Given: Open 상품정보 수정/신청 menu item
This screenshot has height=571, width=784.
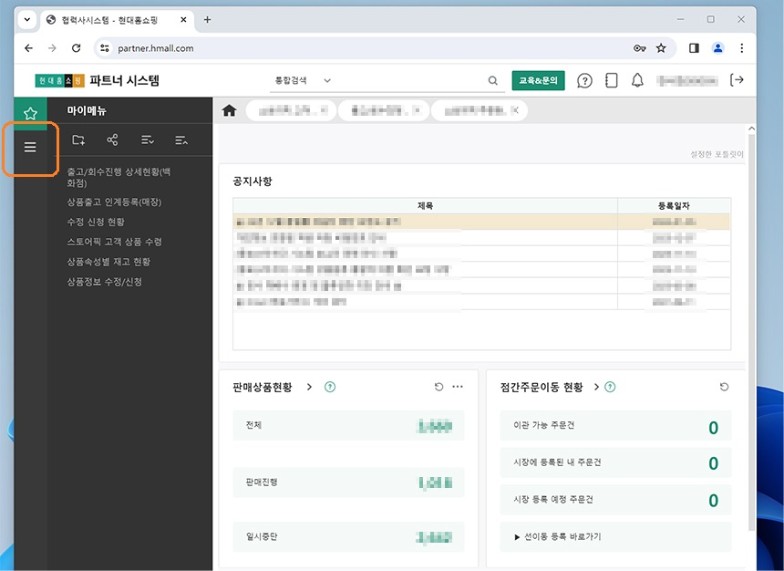Looking at the screenshot, I should point(104,282).
